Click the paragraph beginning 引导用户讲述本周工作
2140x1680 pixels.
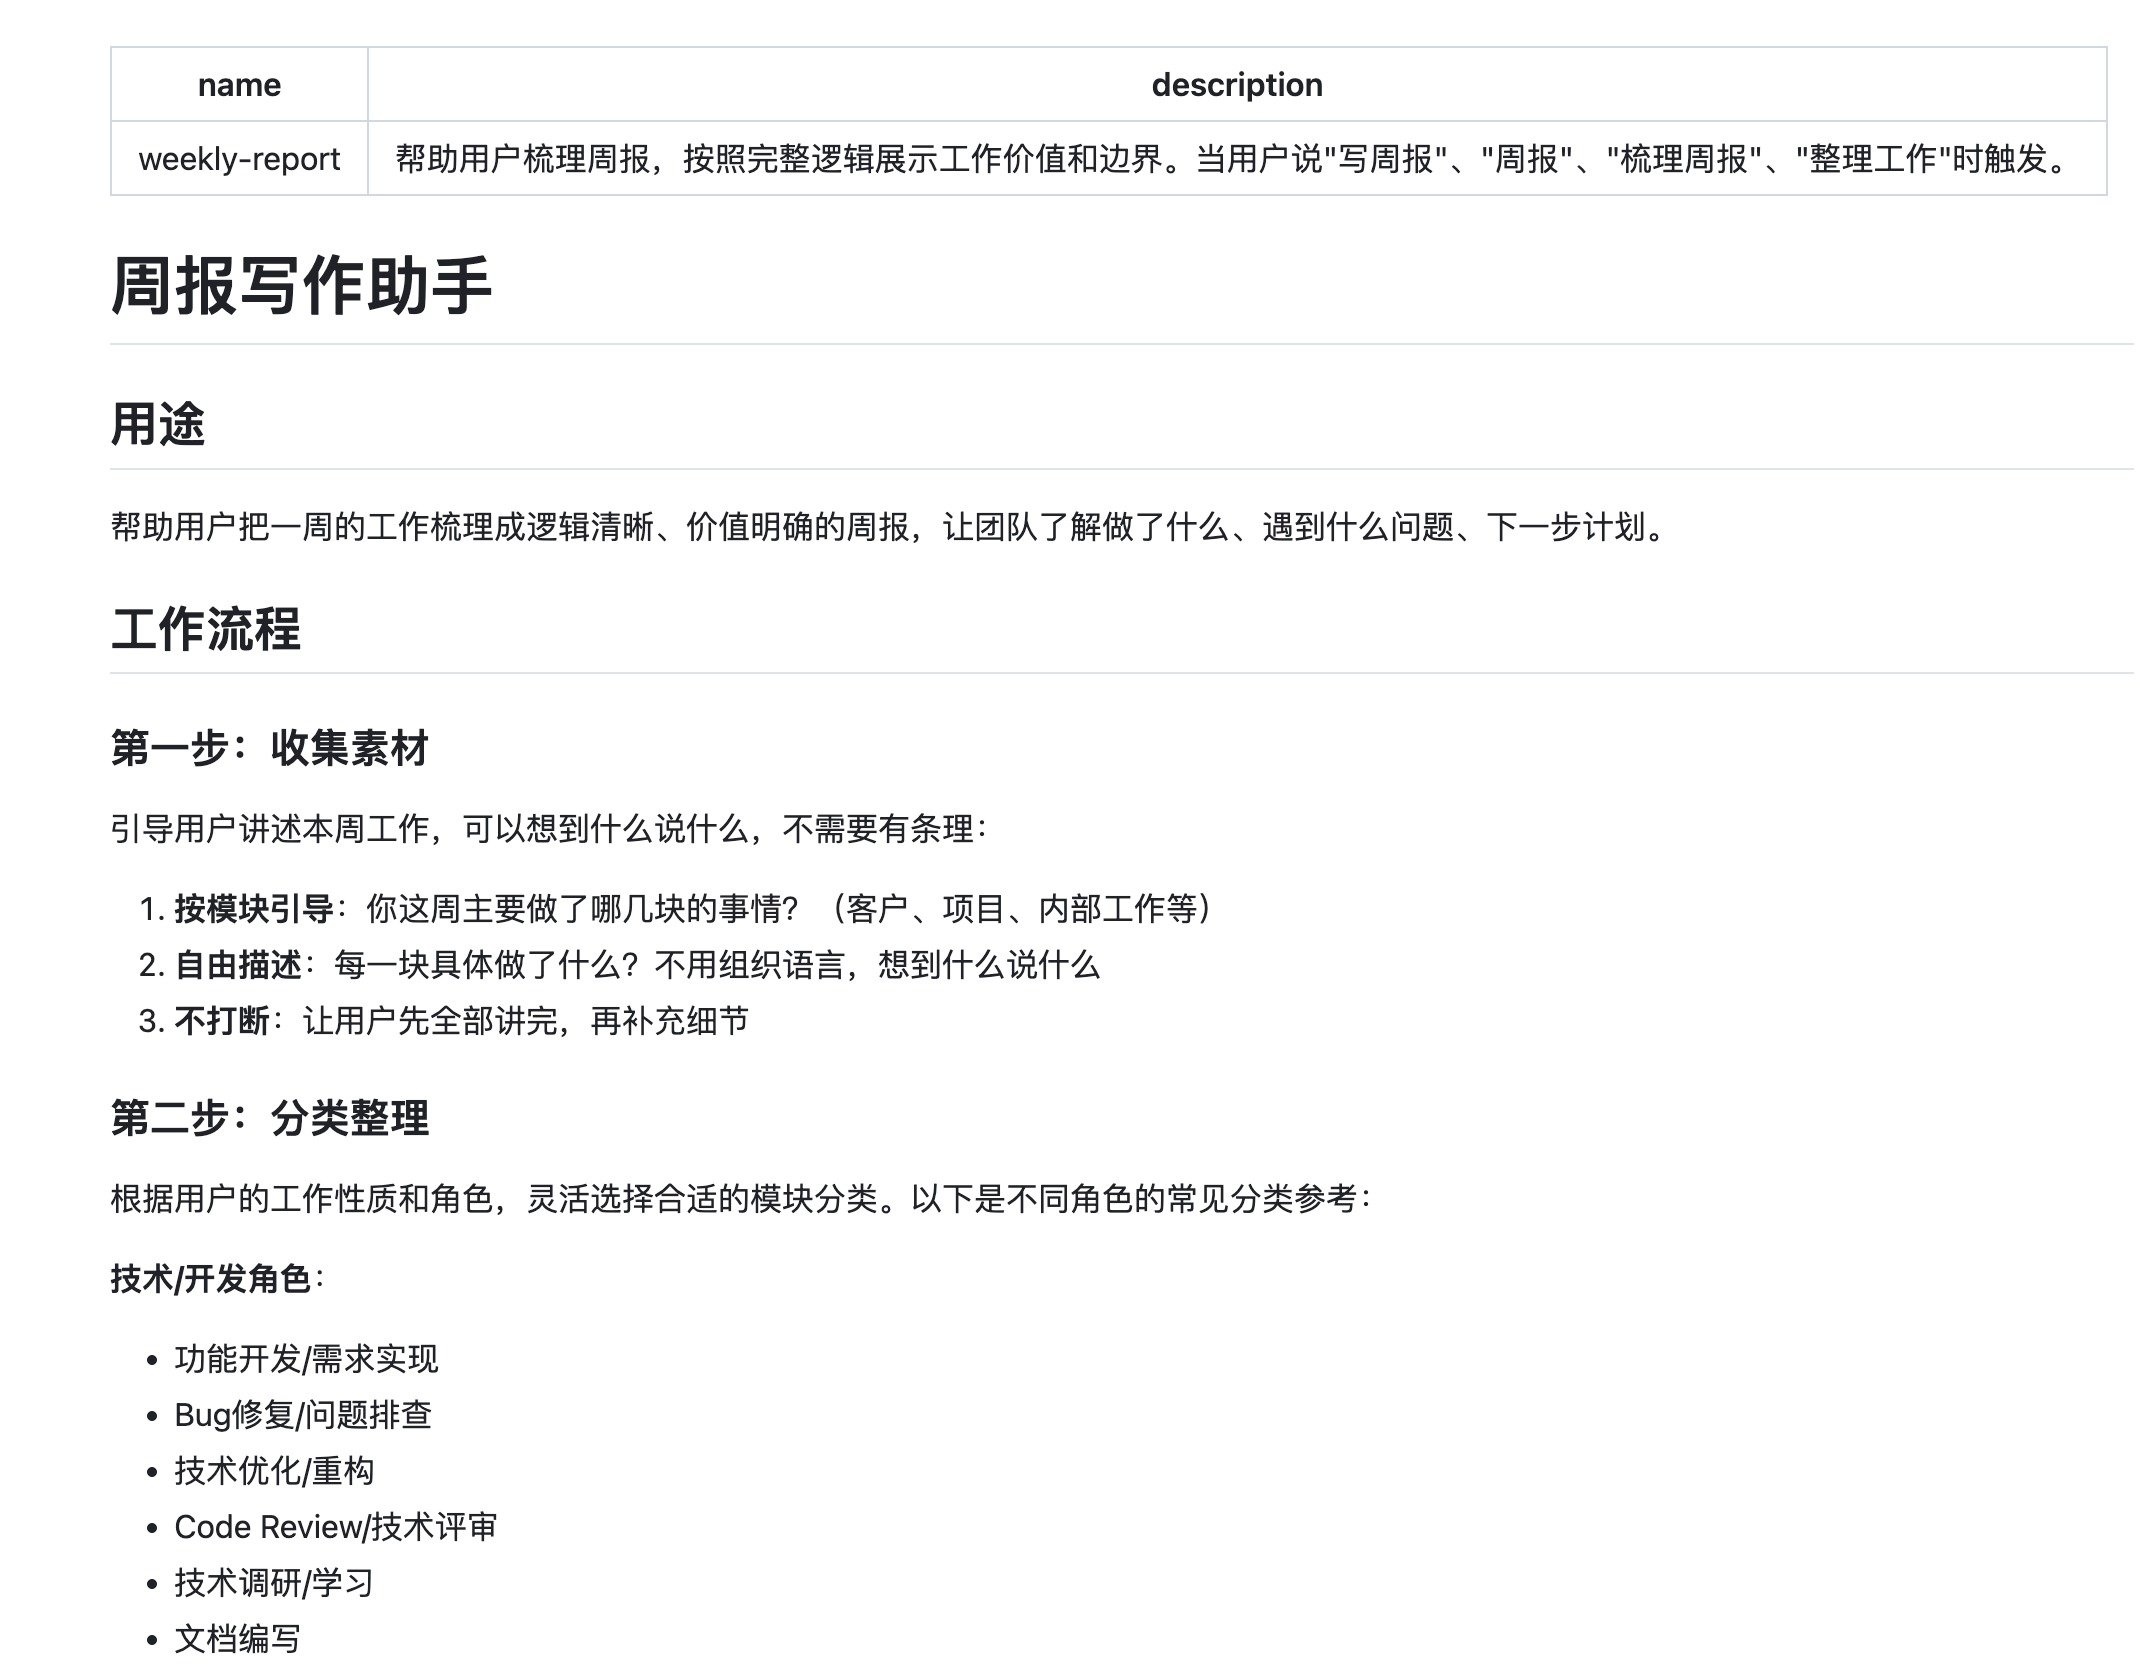tap(548, 829)
